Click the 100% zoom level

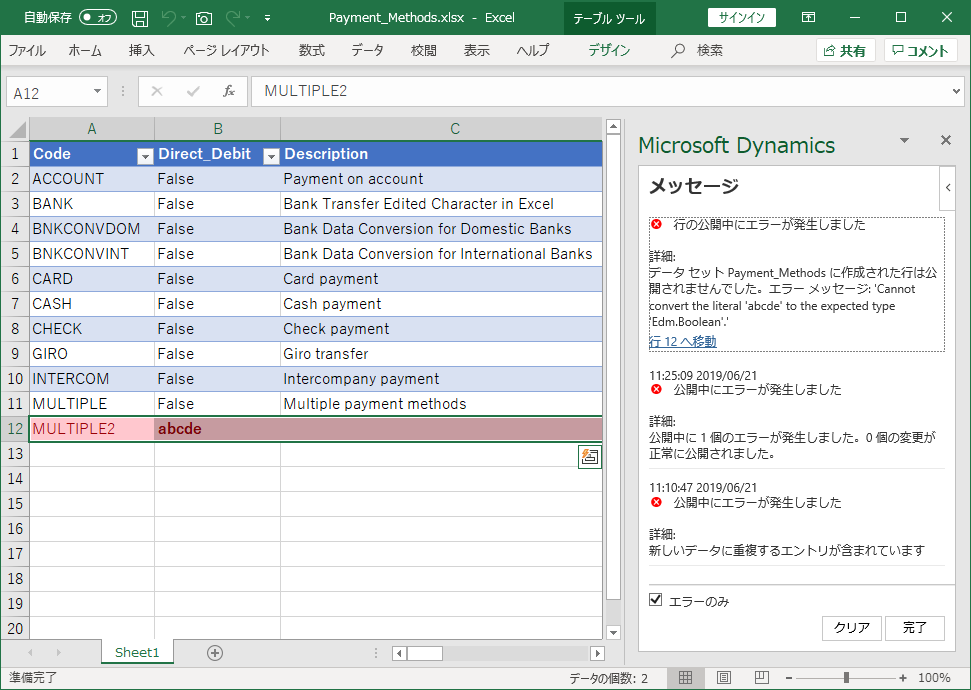(x=934, y=678)
